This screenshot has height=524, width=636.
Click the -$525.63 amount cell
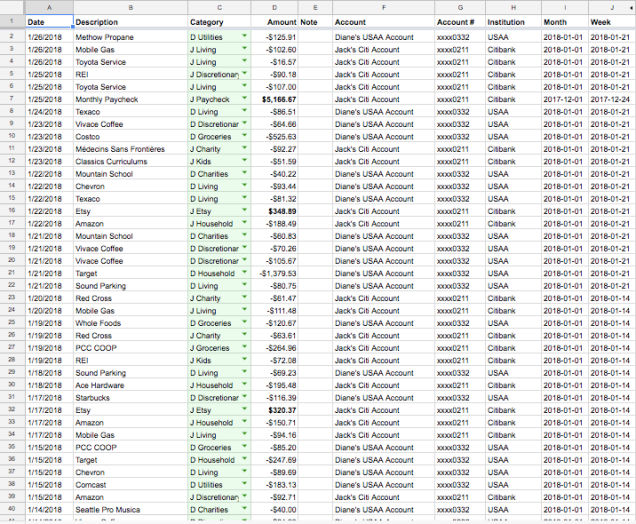coord(275,137)
